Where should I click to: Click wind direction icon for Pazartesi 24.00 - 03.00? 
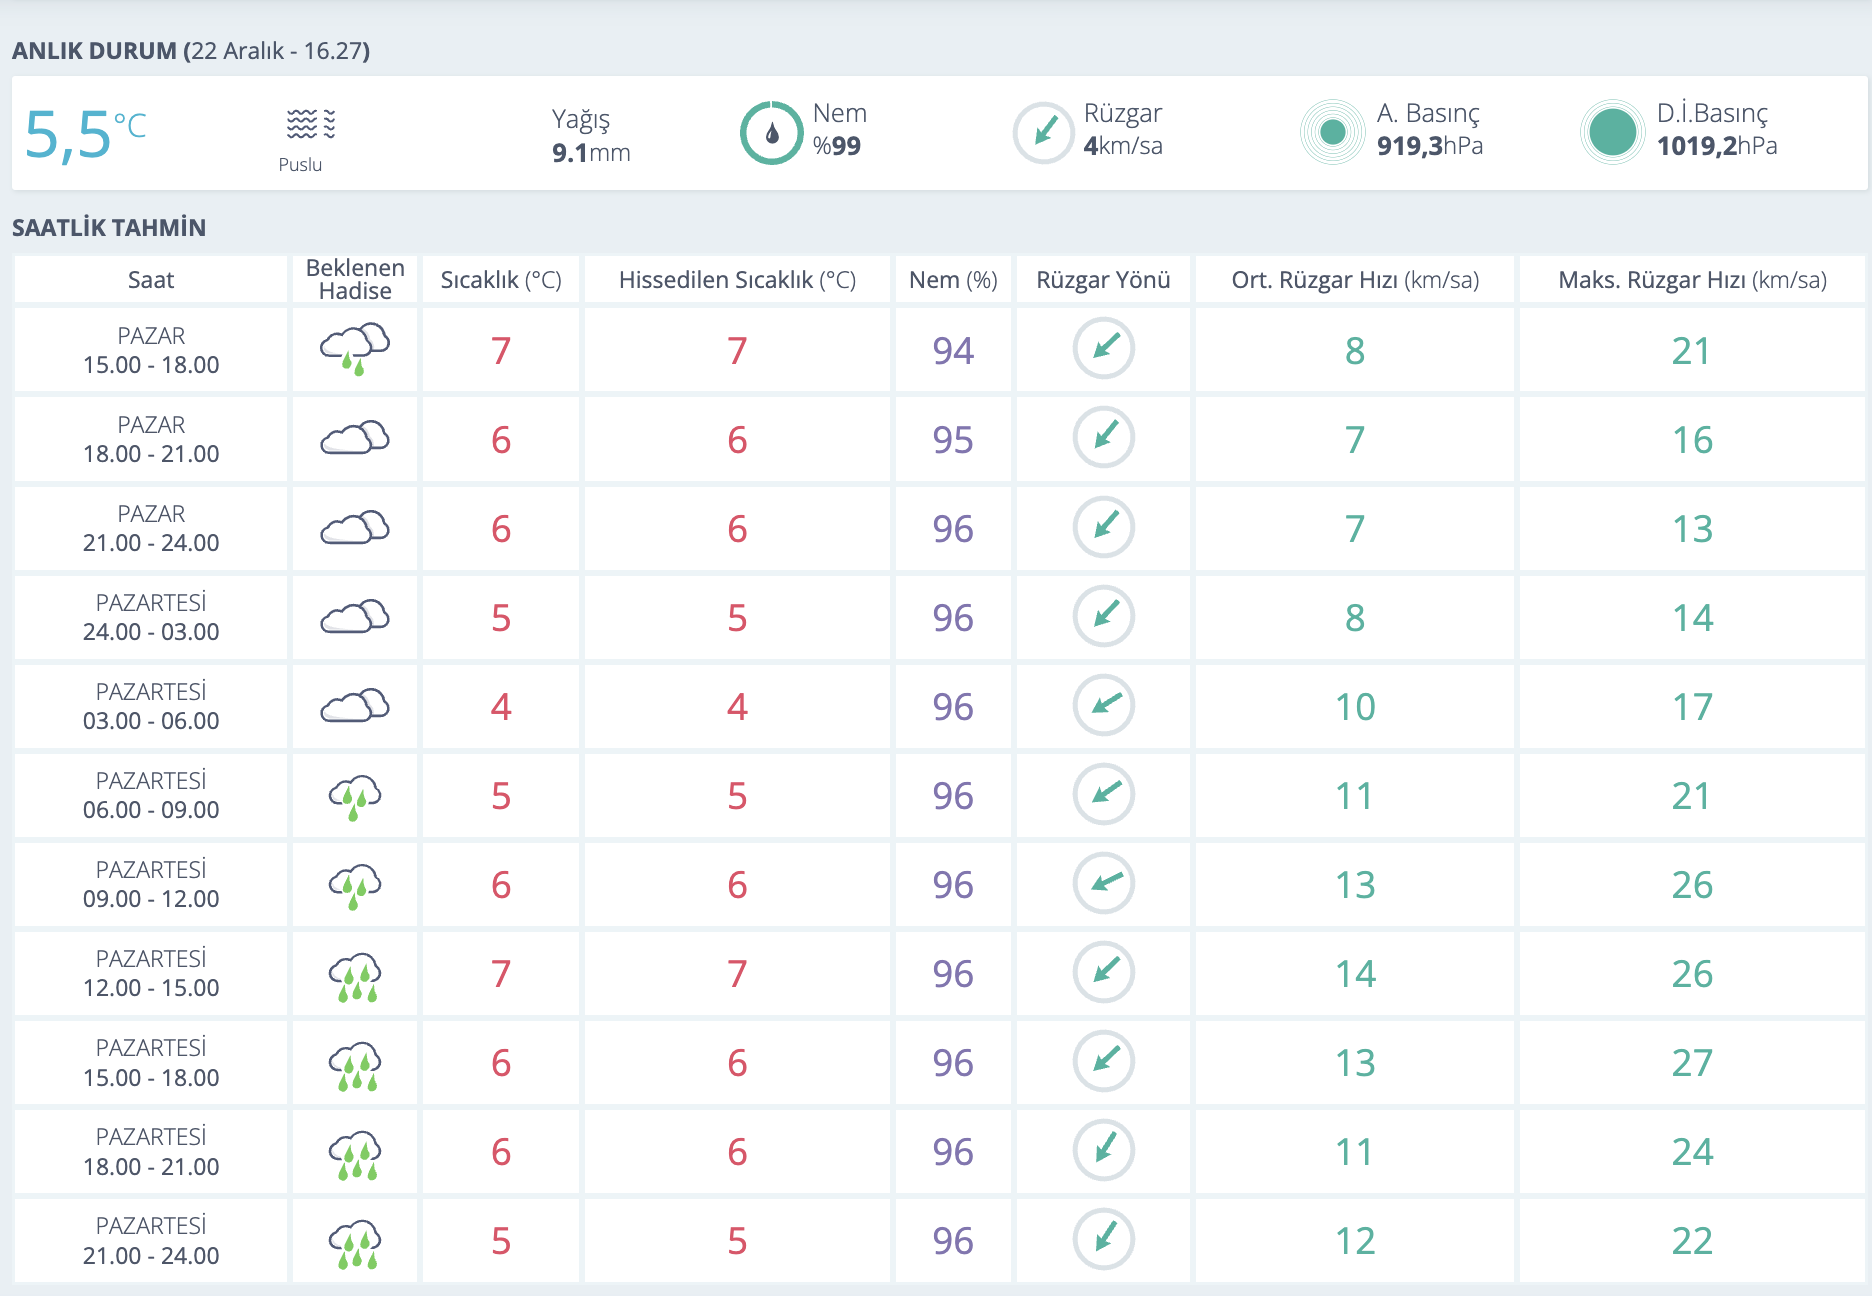pyautogui.click(x=1104, y=615)
